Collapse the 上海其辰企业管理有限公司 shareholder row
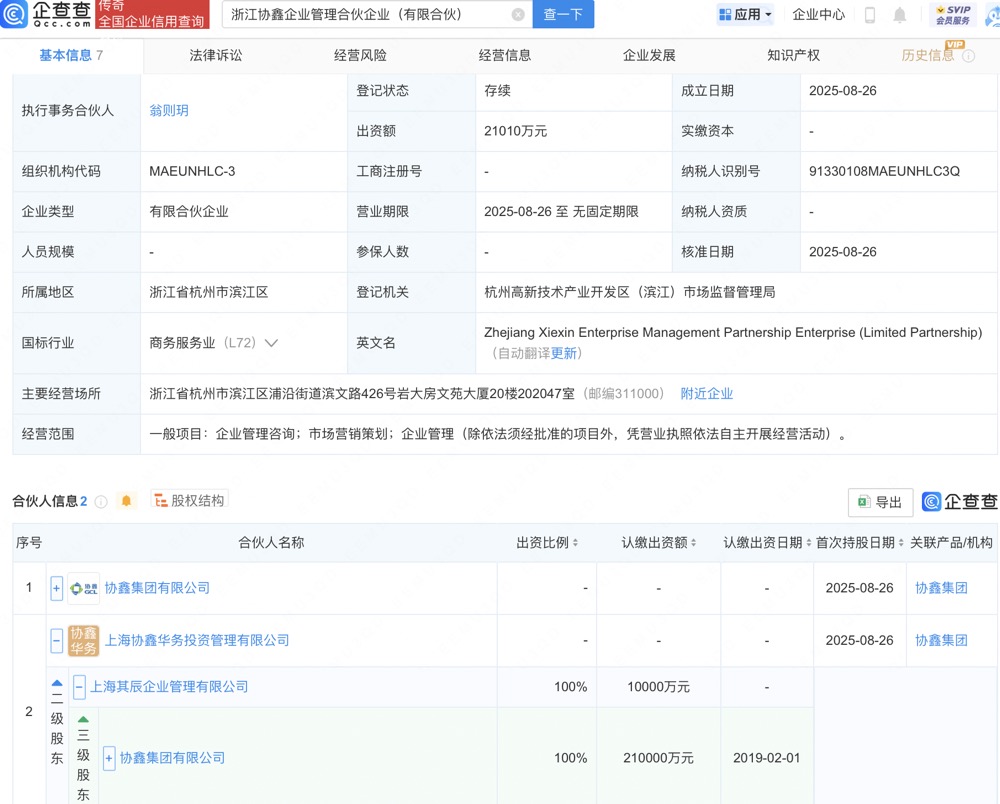The width and height of the screenshot is (1000, 804). [x=79, y=687]
